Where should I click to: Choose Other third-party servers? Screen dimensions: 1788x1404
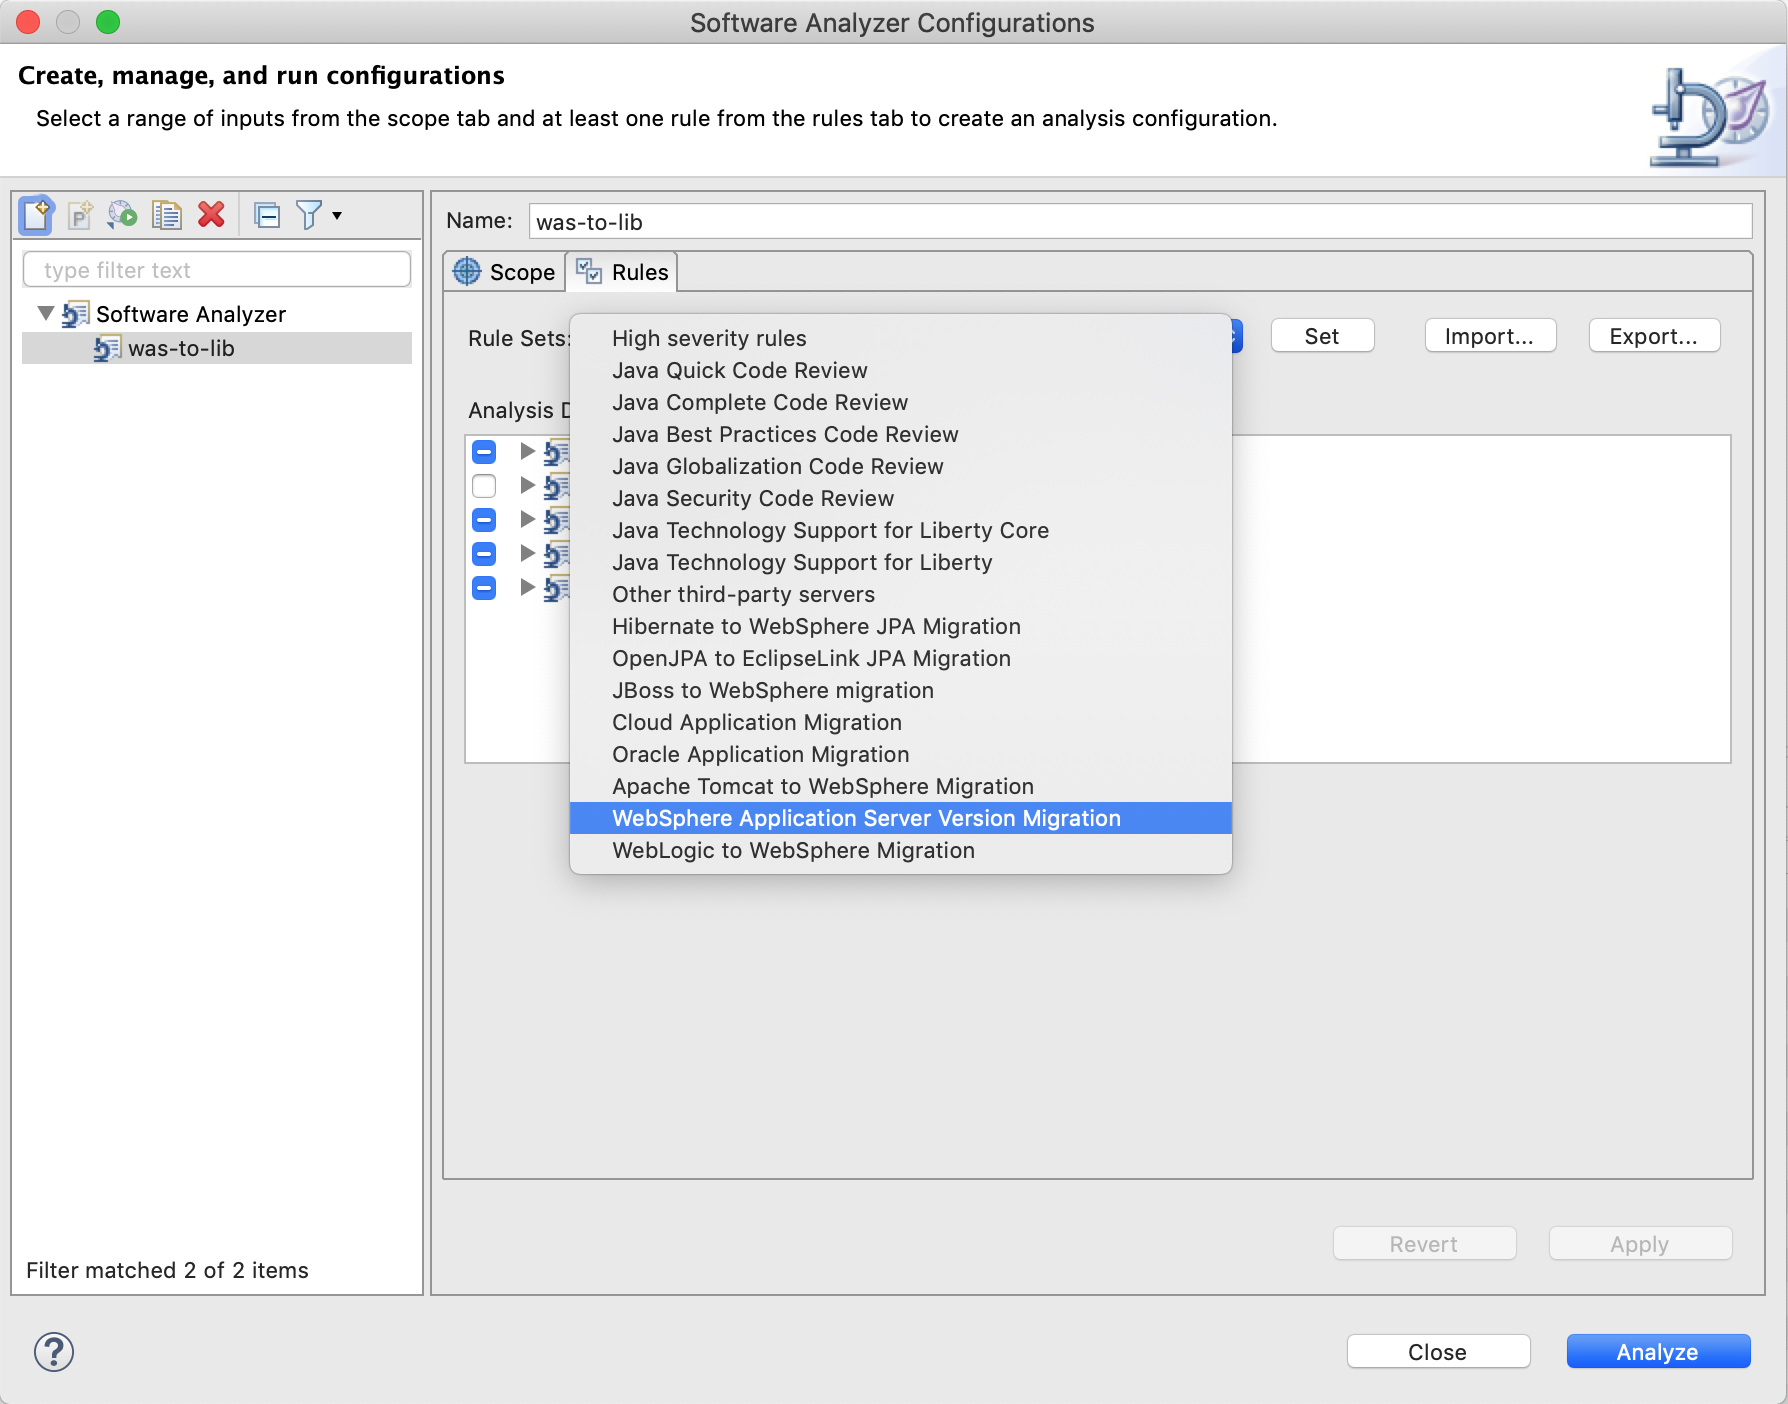pyautogui.click(x=901, y=594)
